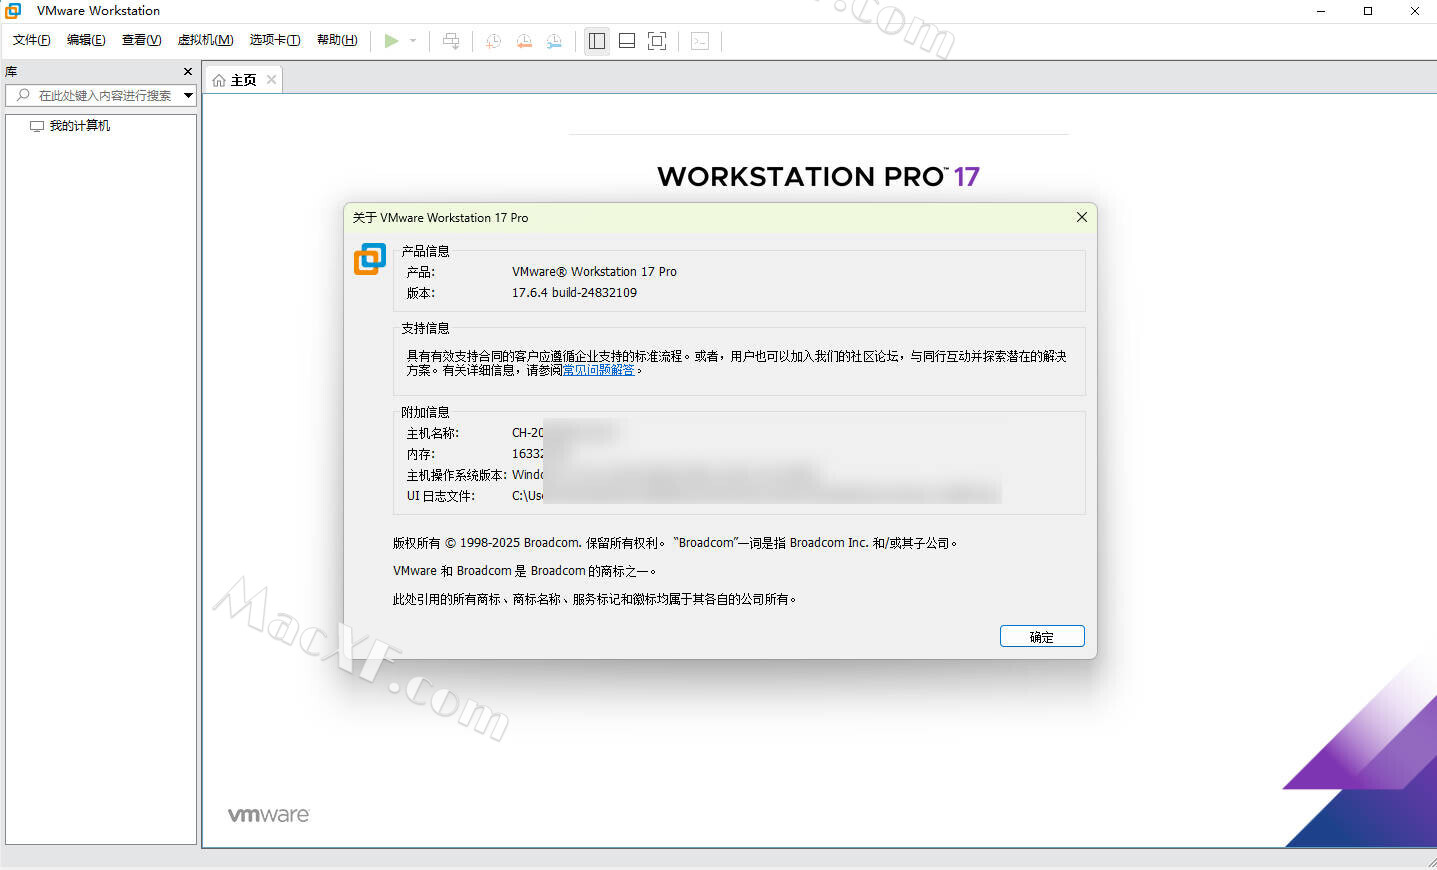
Task: Click the UI 日志文件 label
Action: [x=441, y=496]
